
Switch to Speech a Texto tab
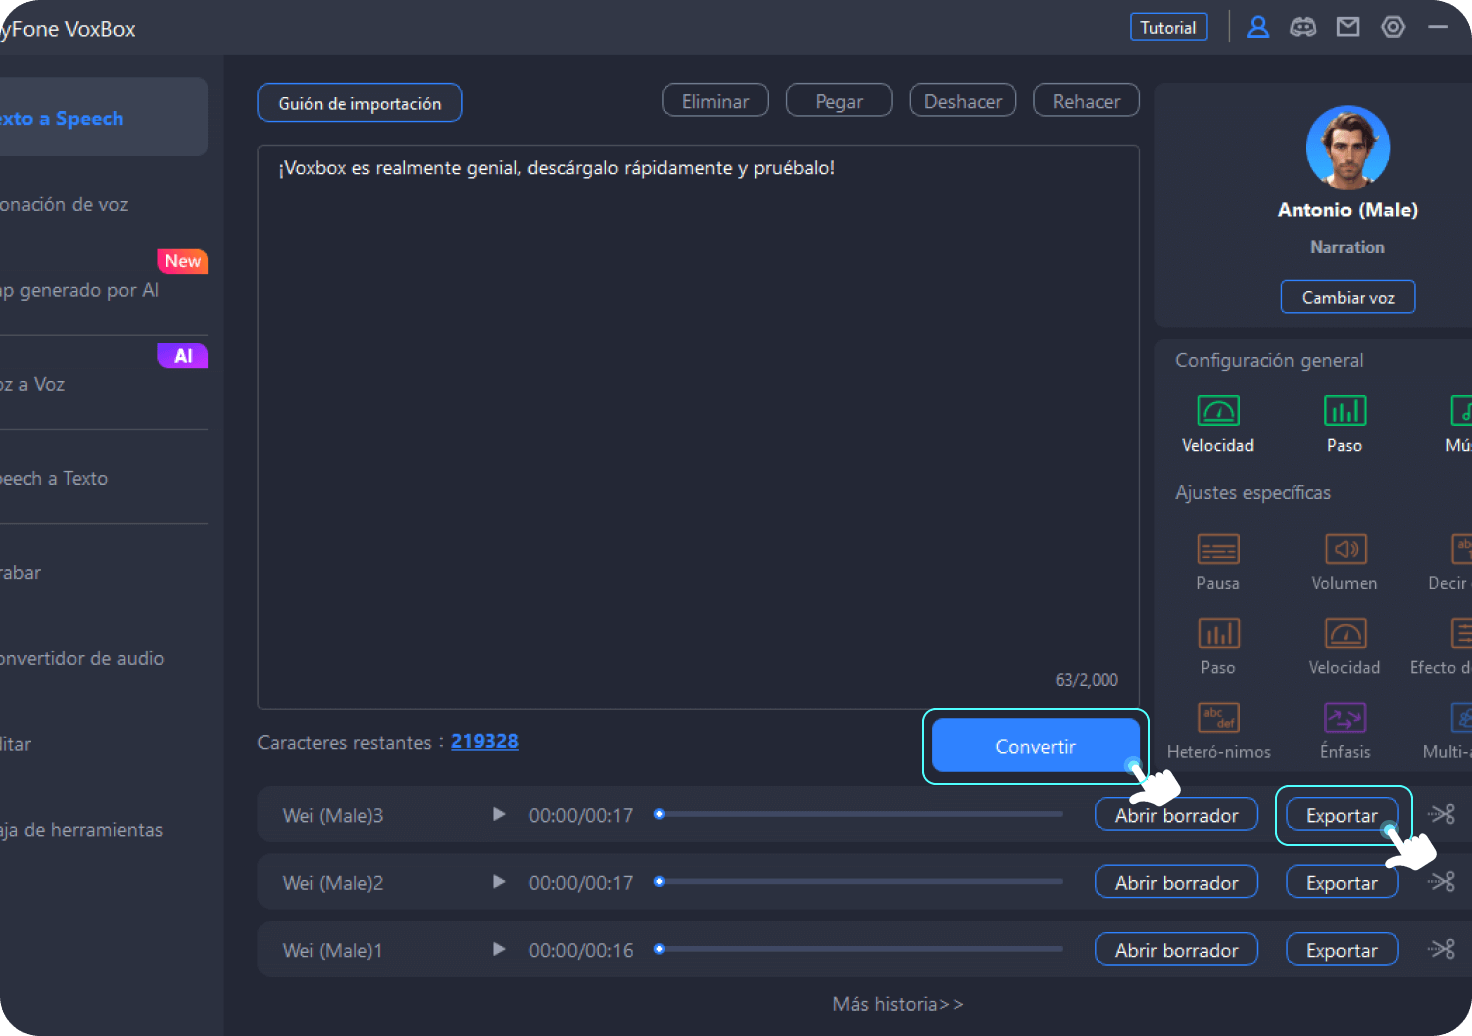coord(55,478)
